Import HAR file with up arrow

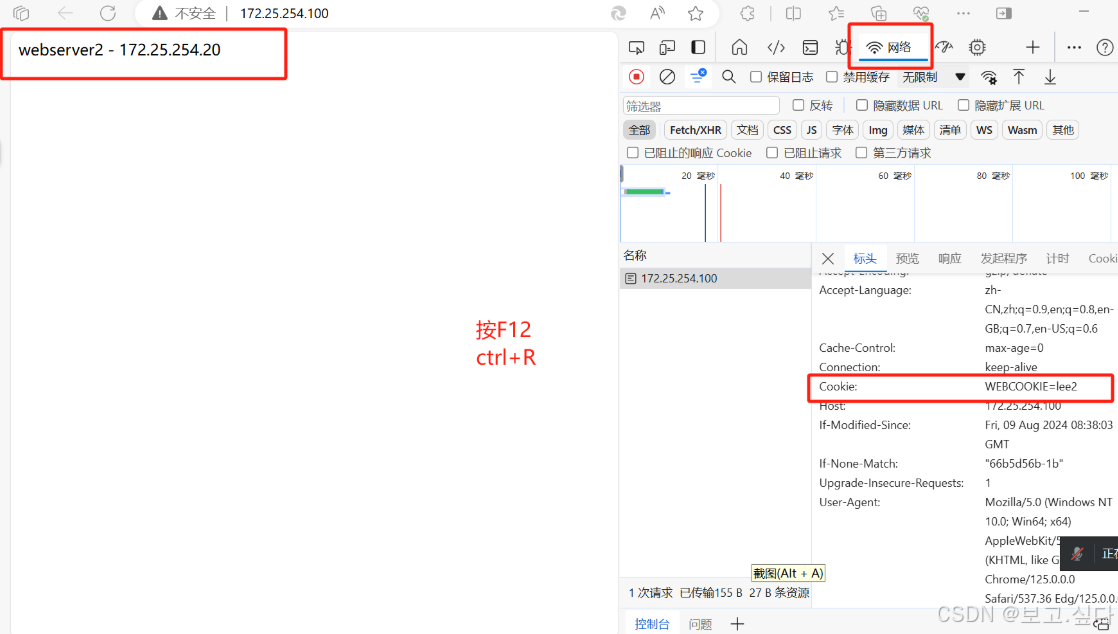[1019, 76]
